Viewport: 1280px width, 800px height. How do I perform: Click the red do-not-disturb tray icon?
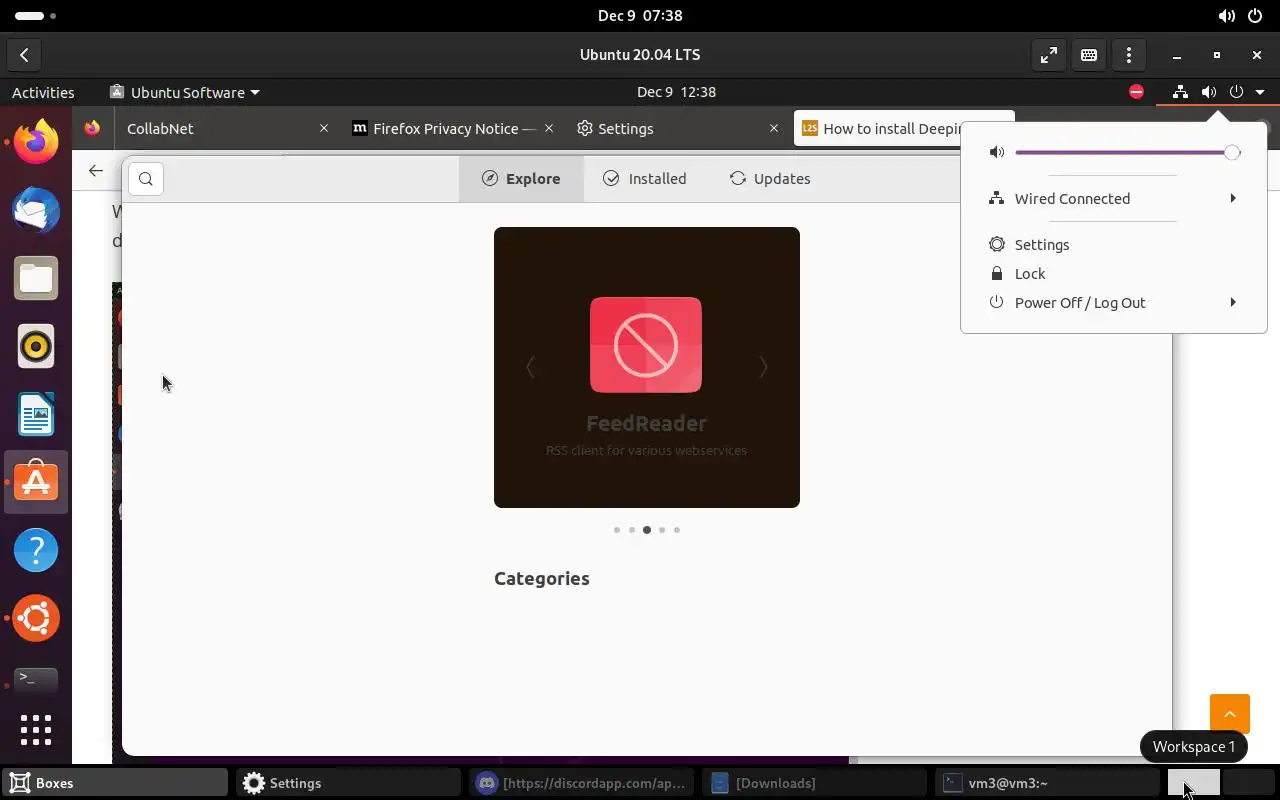click(1136, 92)
